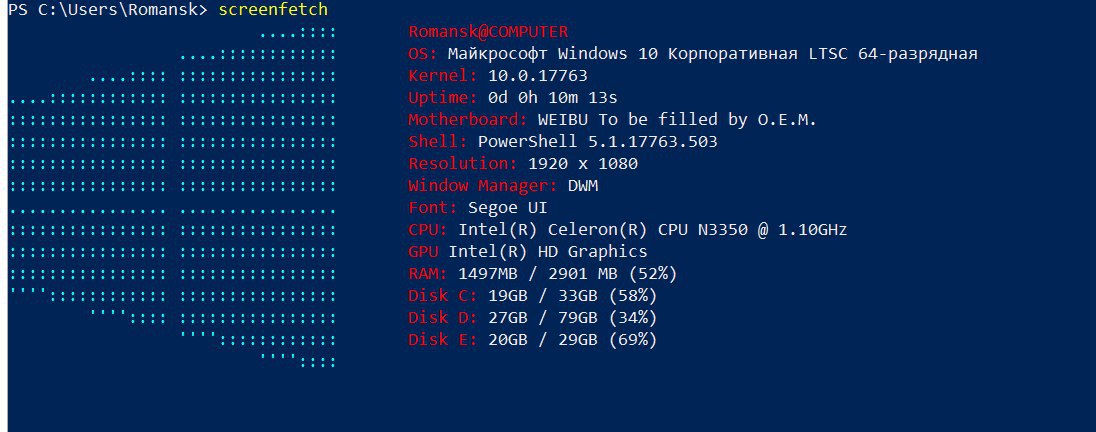
Task: Click the Romansk@COMPUTER heading
Action: coord(488,32)
